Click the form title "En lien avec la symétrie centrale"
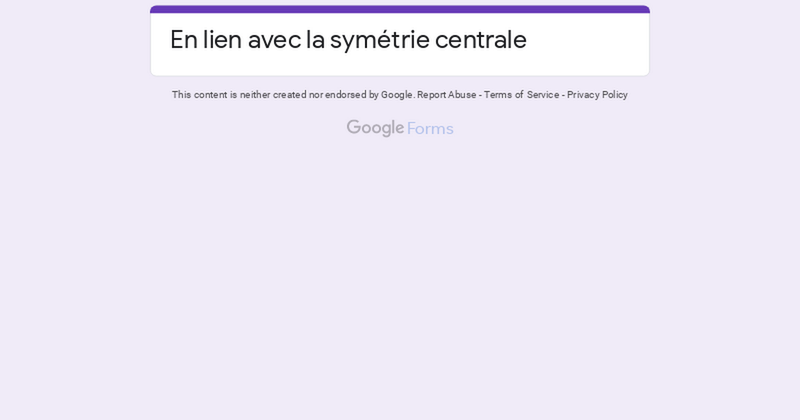This screenshot has width=800, height=420. [348, 40]
